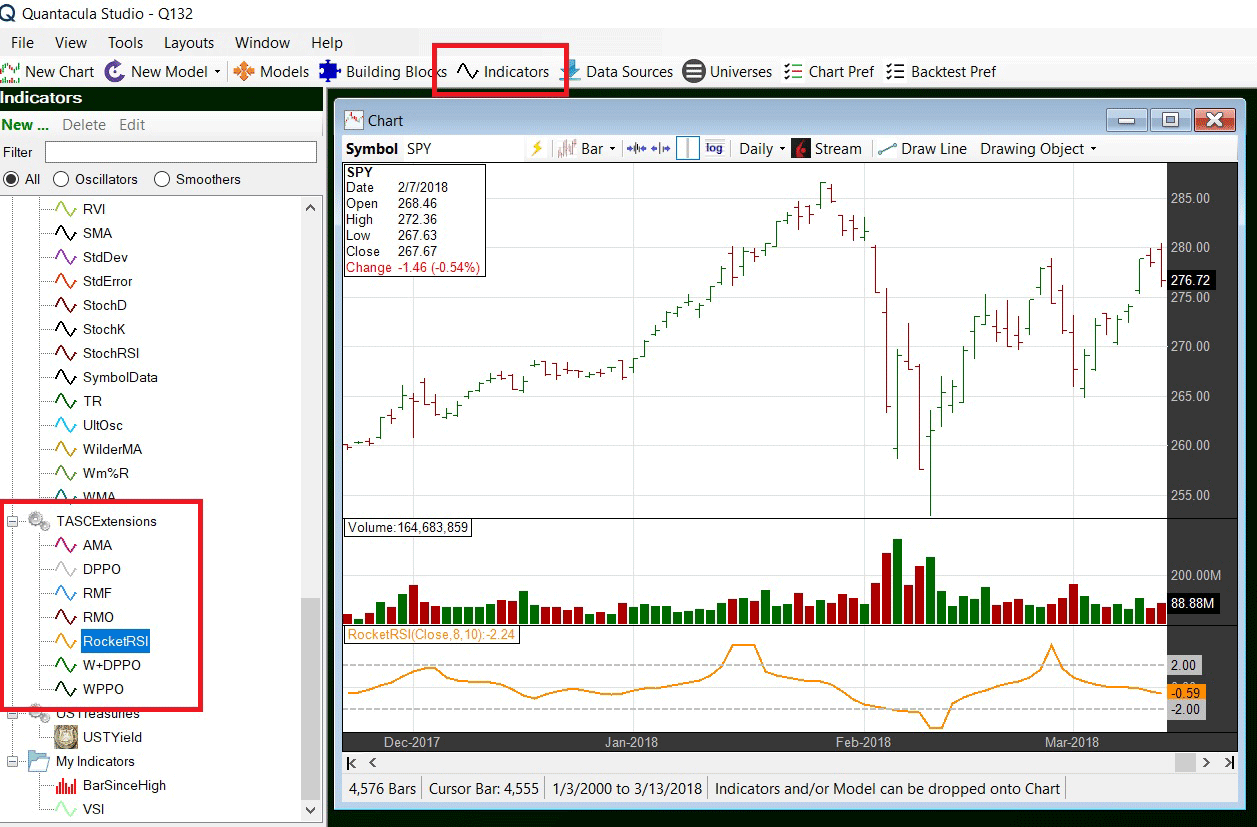Viewport: 1257px width, 827px height.
Task: Select the TR indicator
Action: click(x=92, y=401)
